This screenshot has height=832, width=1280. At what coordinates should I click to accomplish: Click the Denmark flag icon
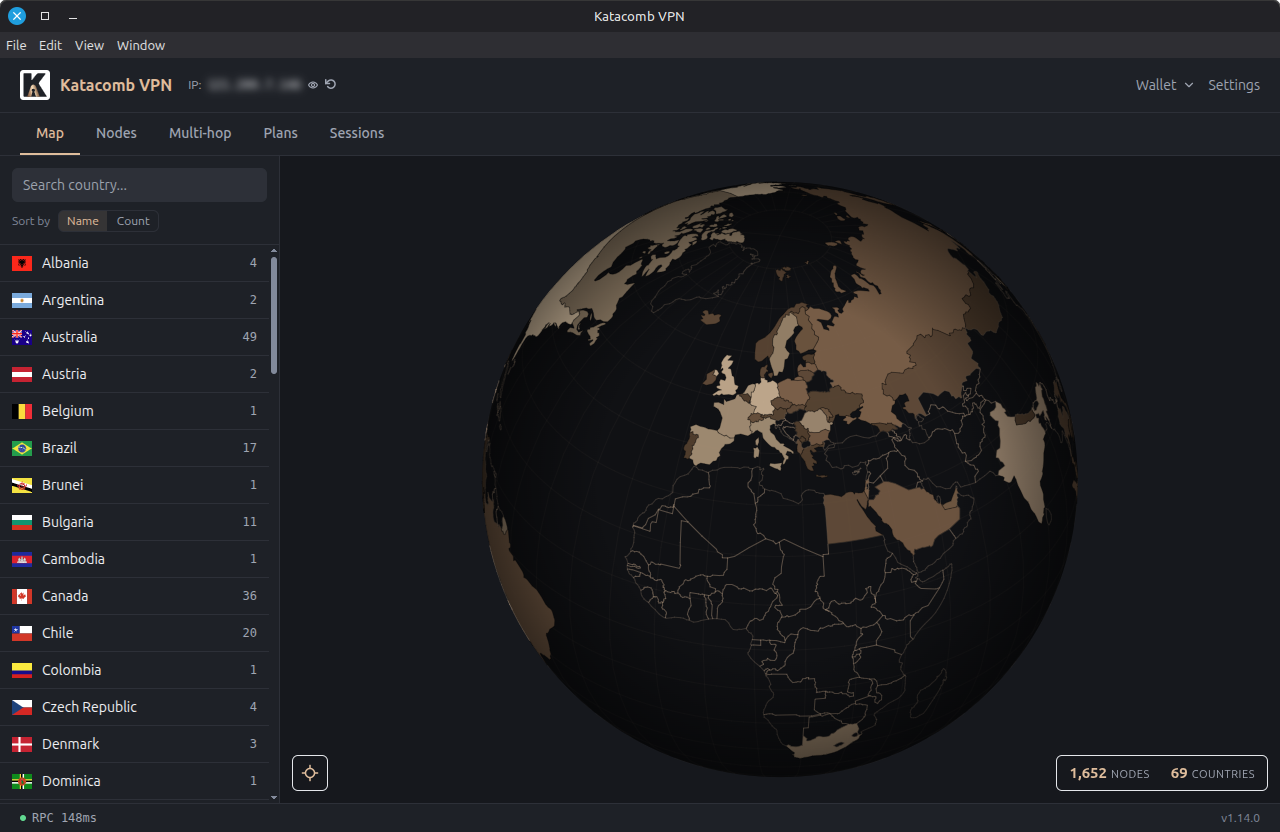22,744
